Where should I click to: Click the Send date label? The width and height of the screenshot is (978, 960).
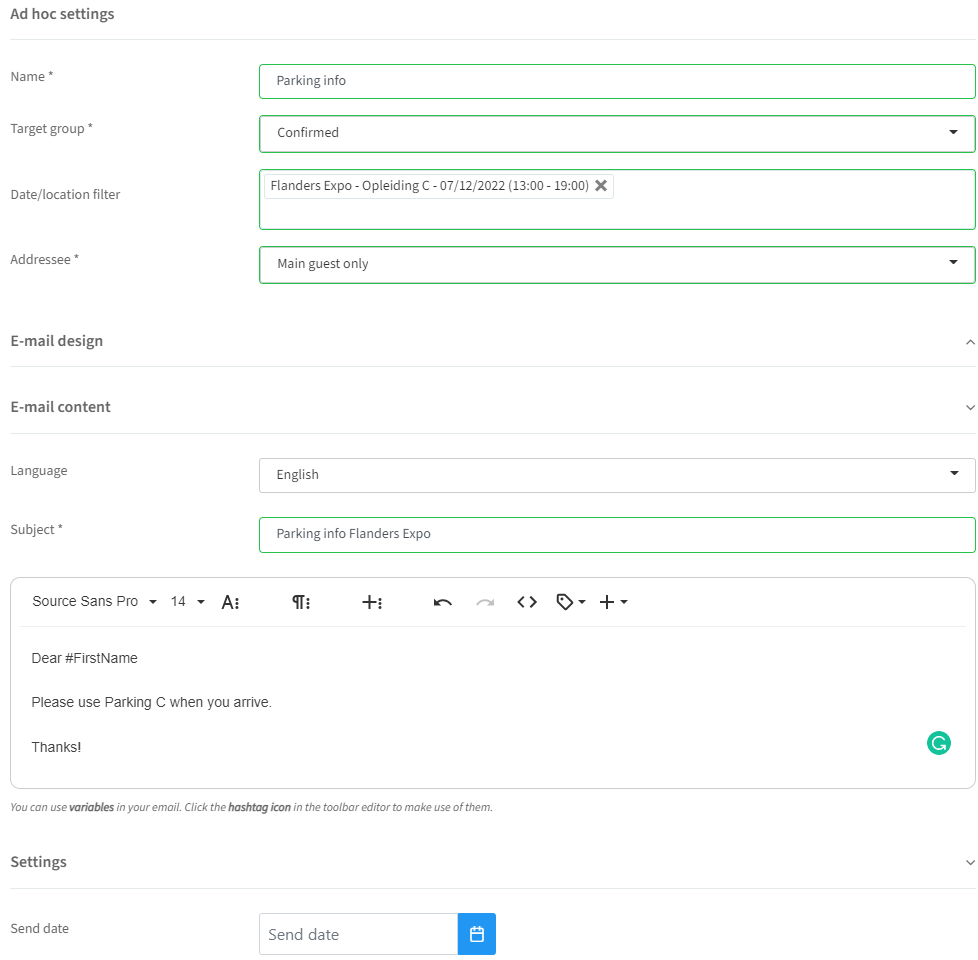tap(39, 929)
